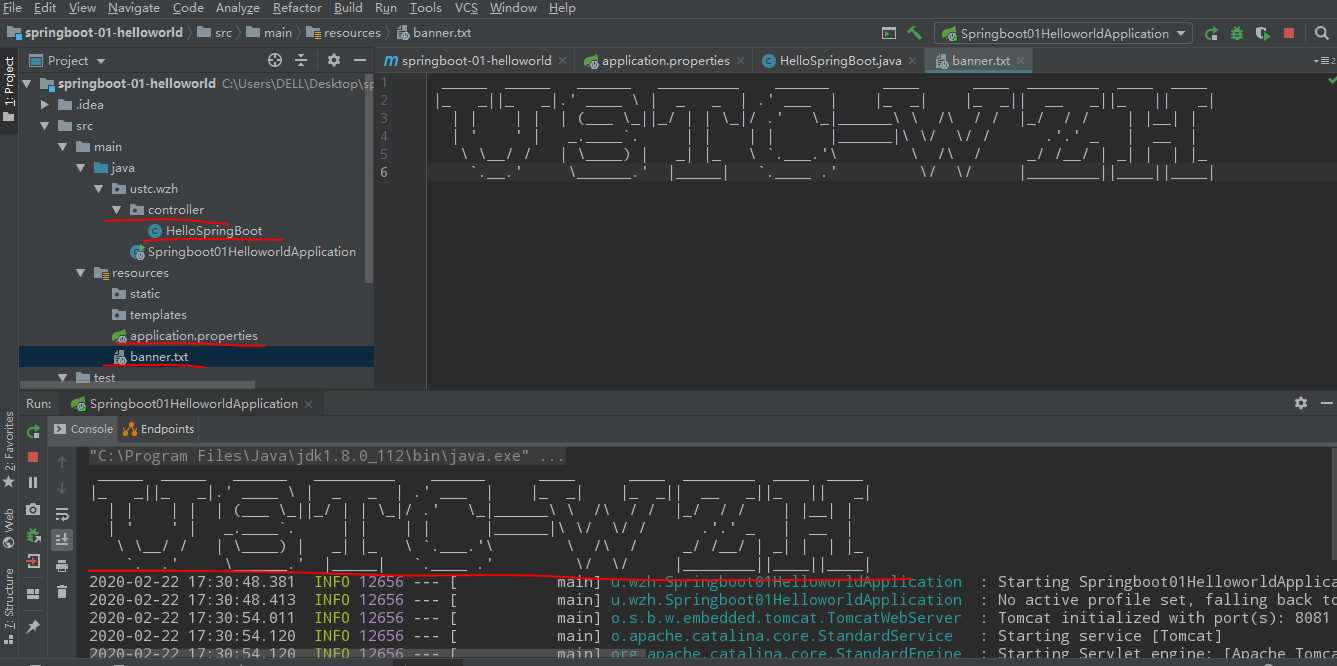This screenshot has height=666, width=1337.
Task: Jump to next stack trace with down arrow
Action: point(62,488)
